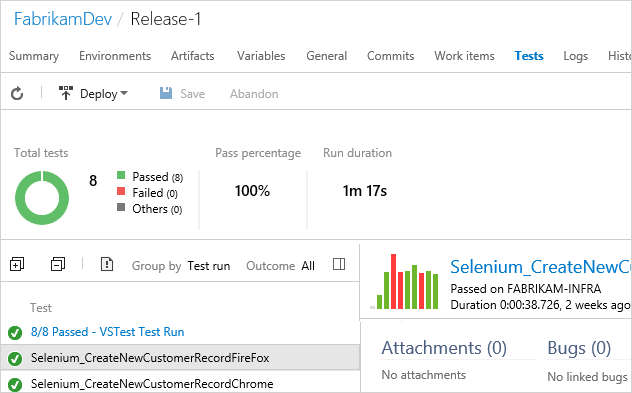Open the Artifacts tab
632x393 pixels.
pos(193,56)
